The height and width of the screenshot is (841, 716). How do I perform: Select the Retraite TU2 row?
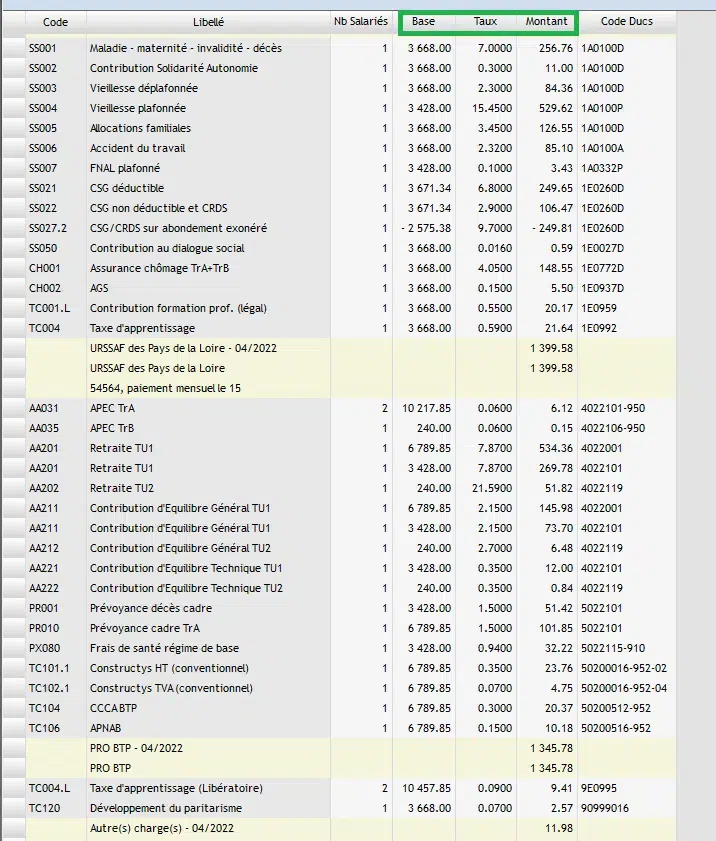123,488
